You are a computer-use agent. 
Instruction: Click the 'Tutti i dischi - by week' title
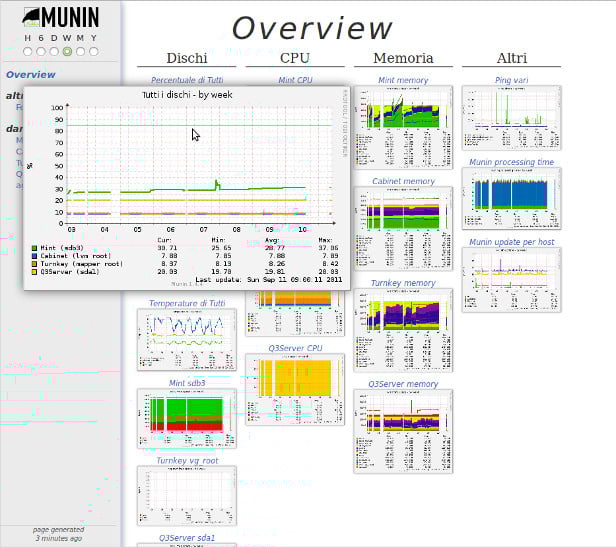[187, 95]
